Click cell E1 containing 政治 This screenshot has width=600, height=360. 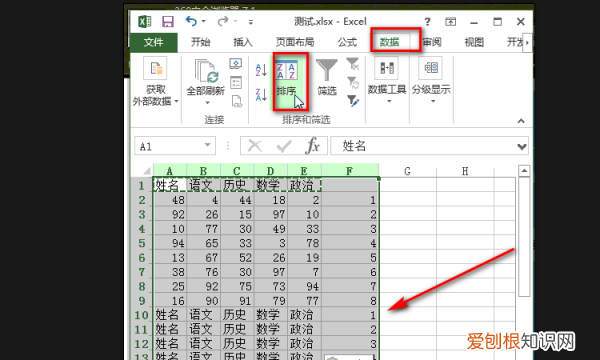(x=304, y=186)
